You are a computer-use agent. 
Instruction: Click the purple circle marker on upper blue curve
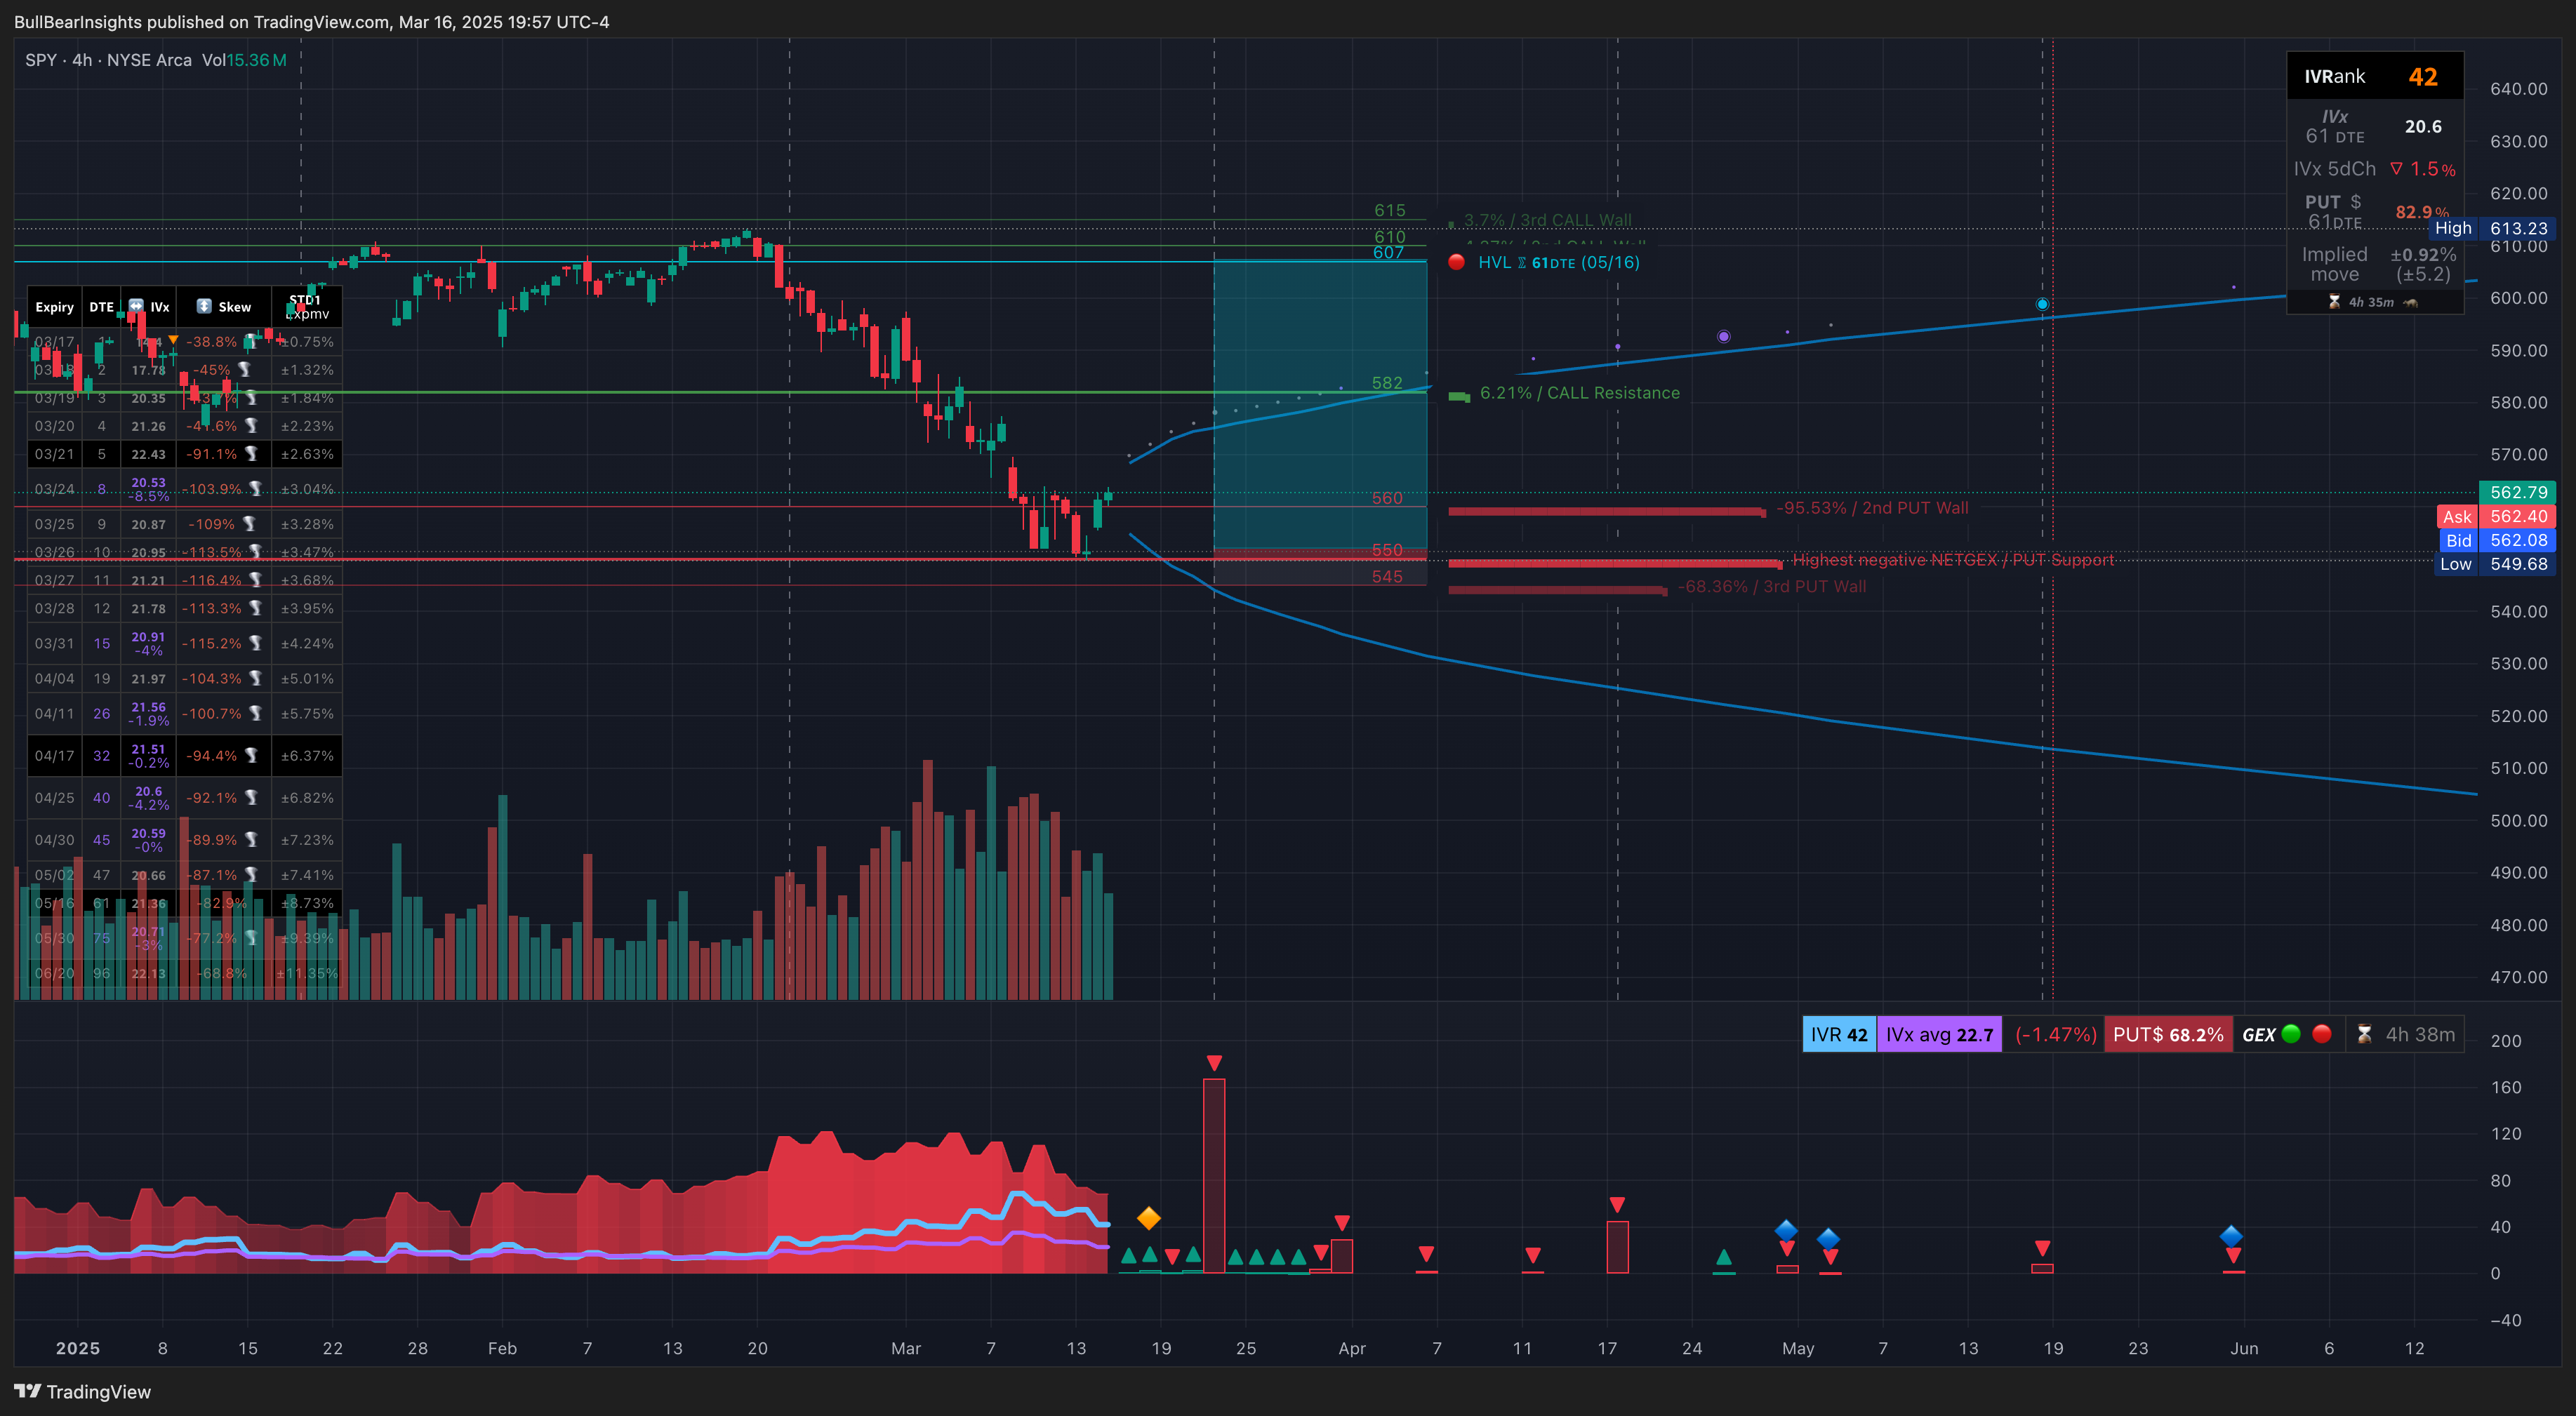1723,337
